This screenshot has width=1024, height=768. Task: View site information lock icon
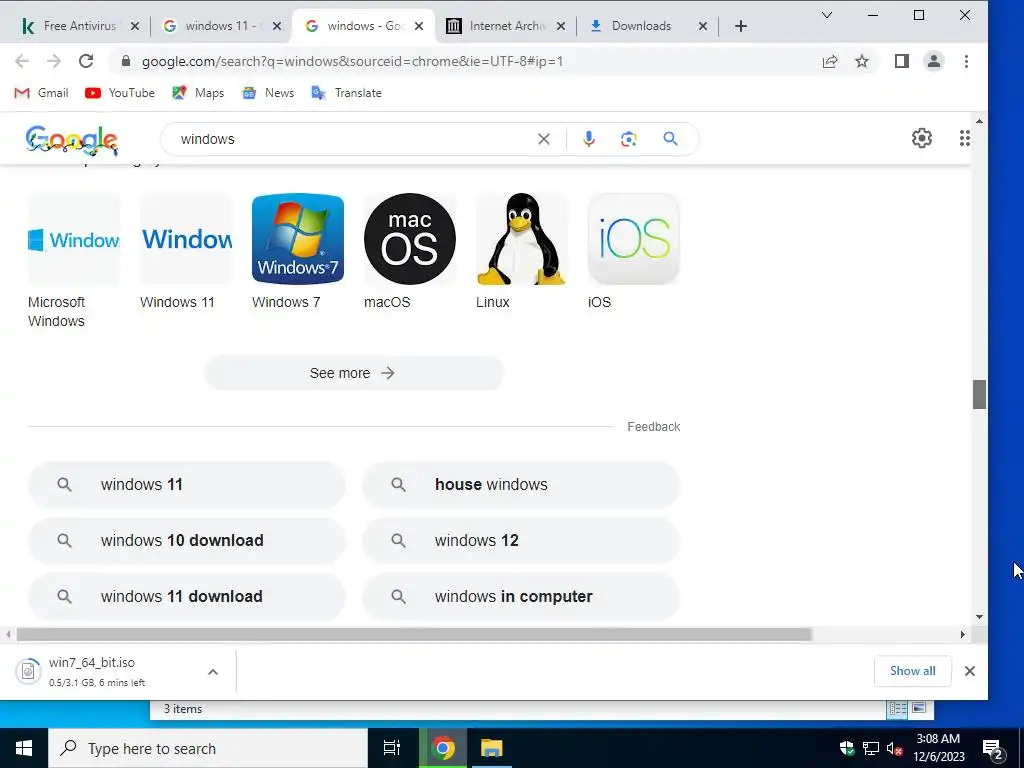click(x=126, y=61)
